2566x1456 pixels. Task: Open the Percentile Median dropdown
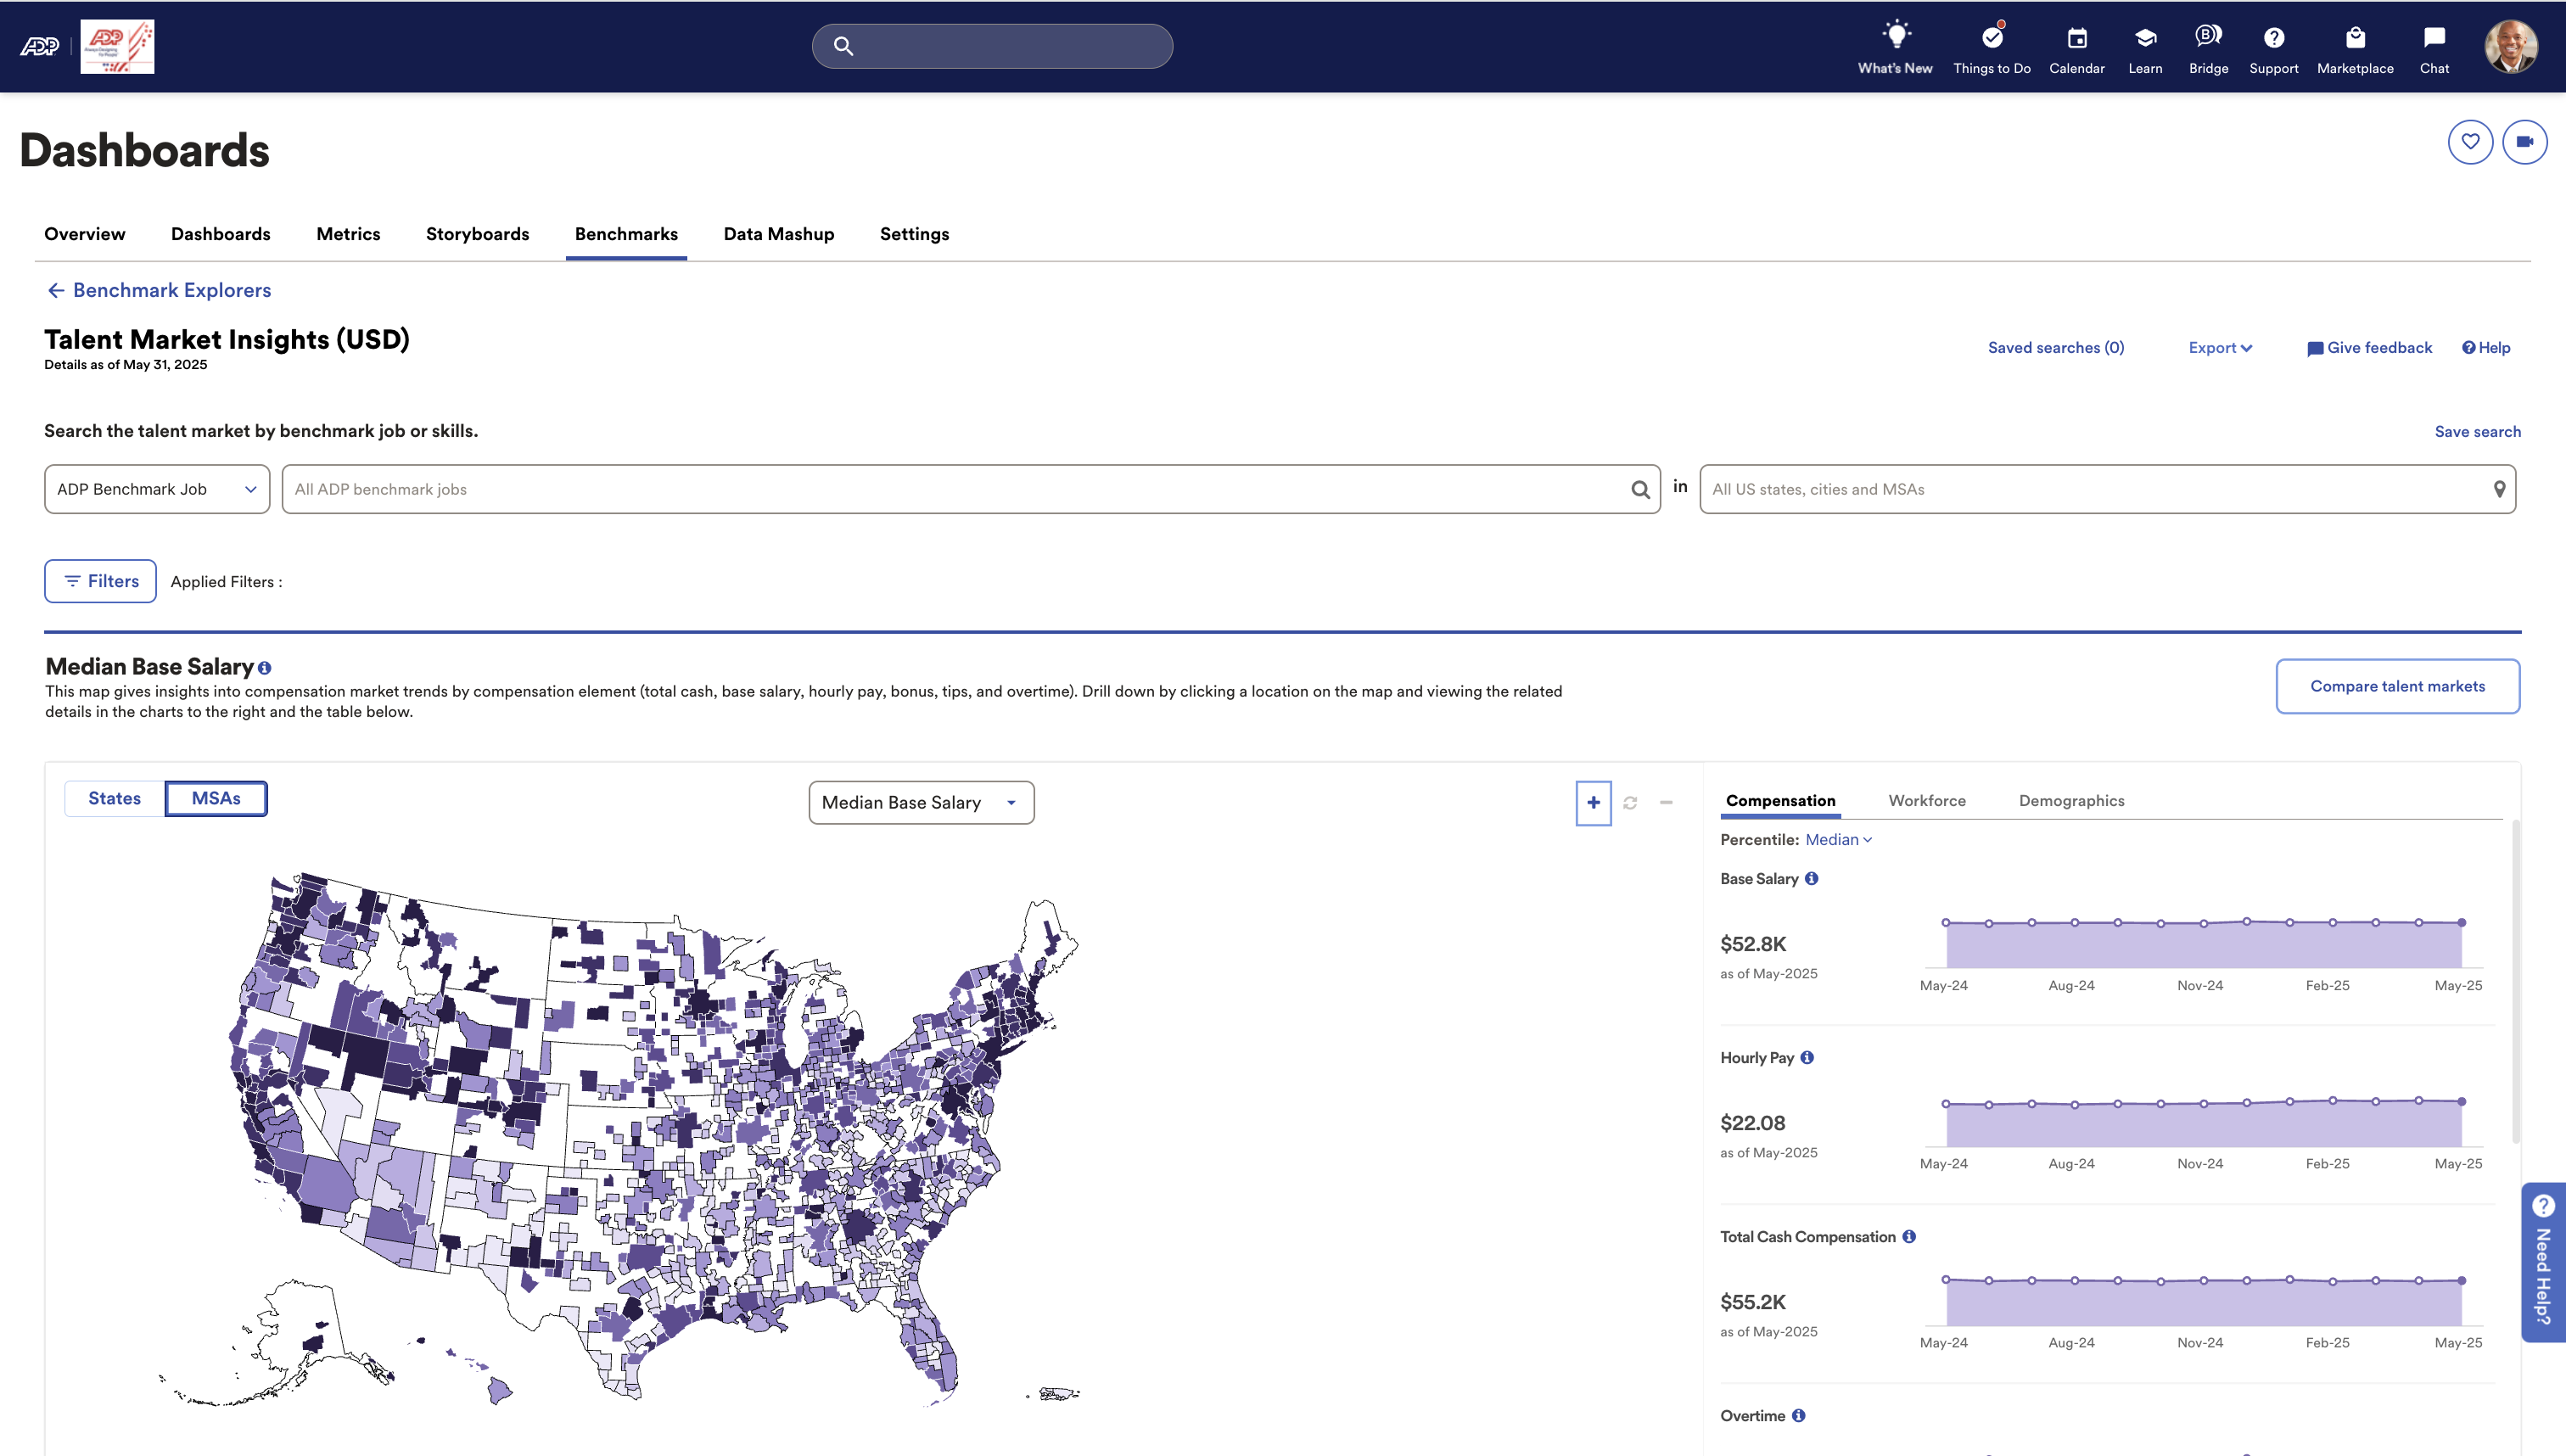click(1838, 840)
